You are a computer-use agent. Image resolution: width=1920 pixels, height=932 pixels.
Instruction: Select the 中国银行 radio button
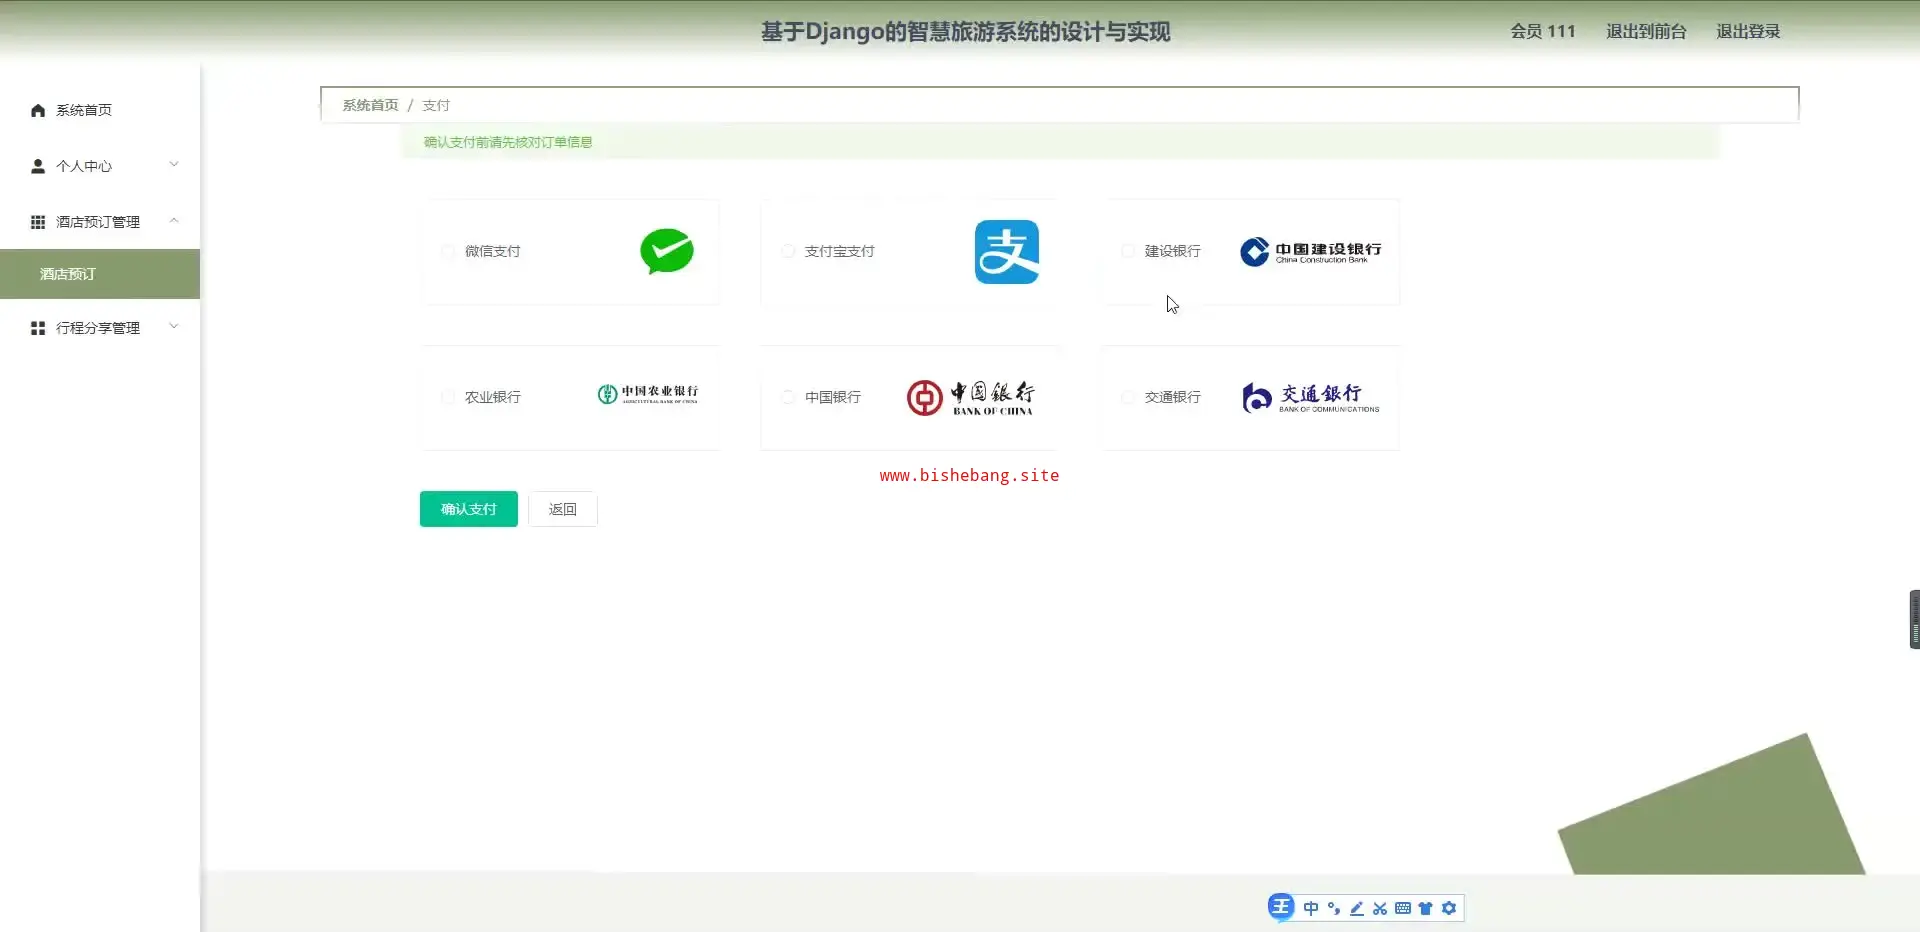788,397
